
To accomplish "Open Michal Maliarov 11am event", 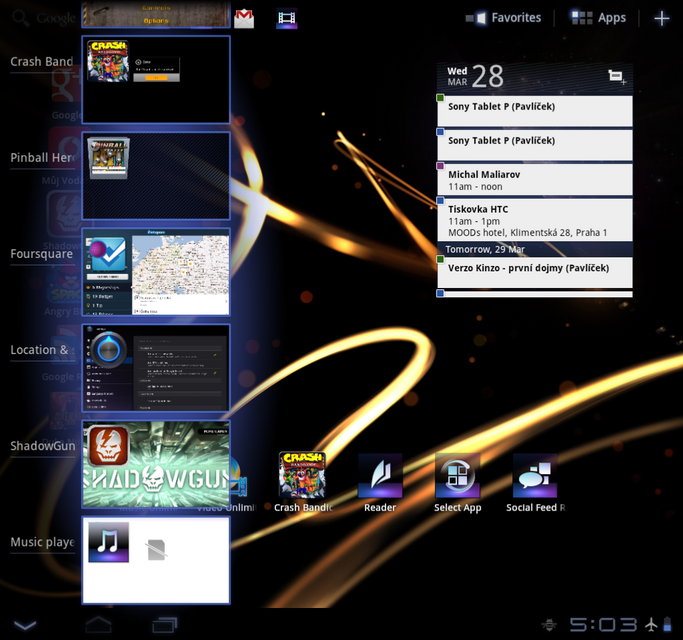I will pyautogui.click(x=534, y=179).
